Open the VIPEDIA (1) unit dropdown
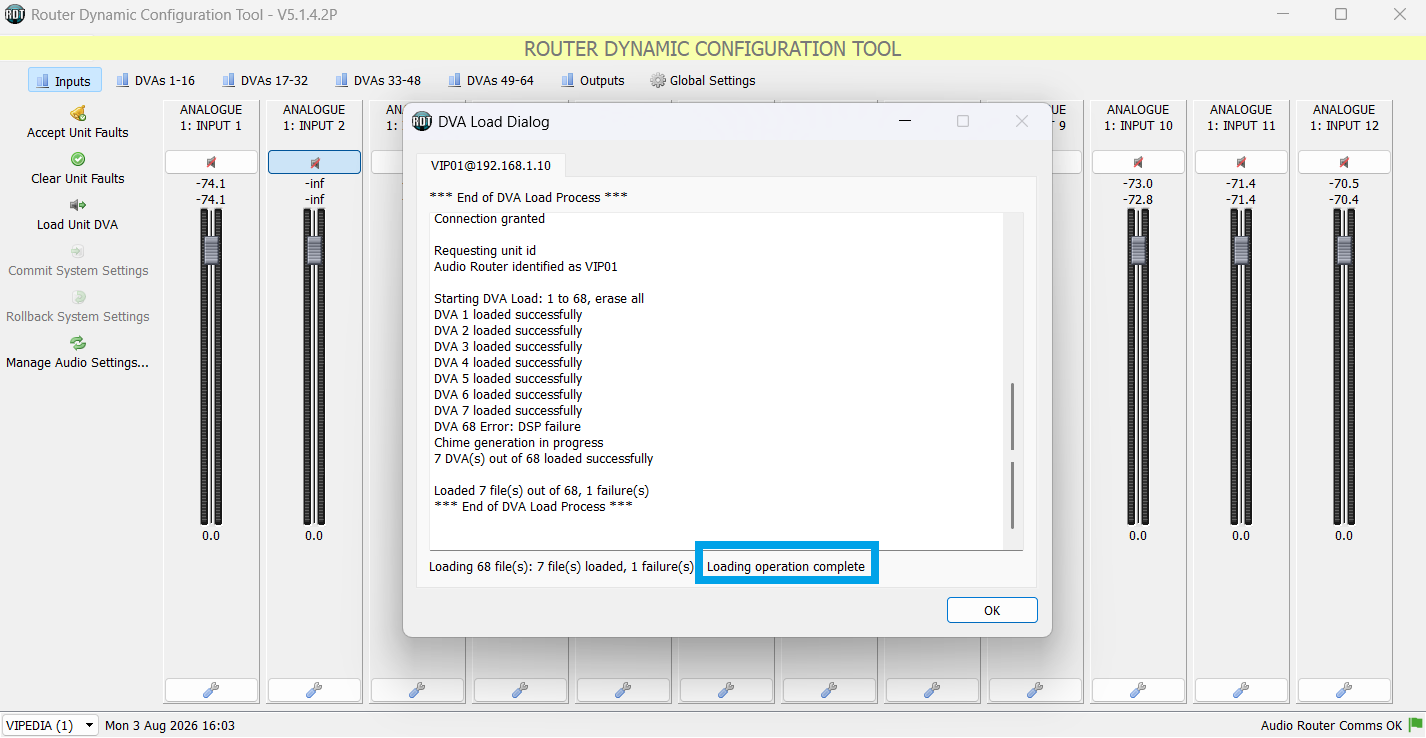Screen dimensions: 1426x738 pos(51,725)
